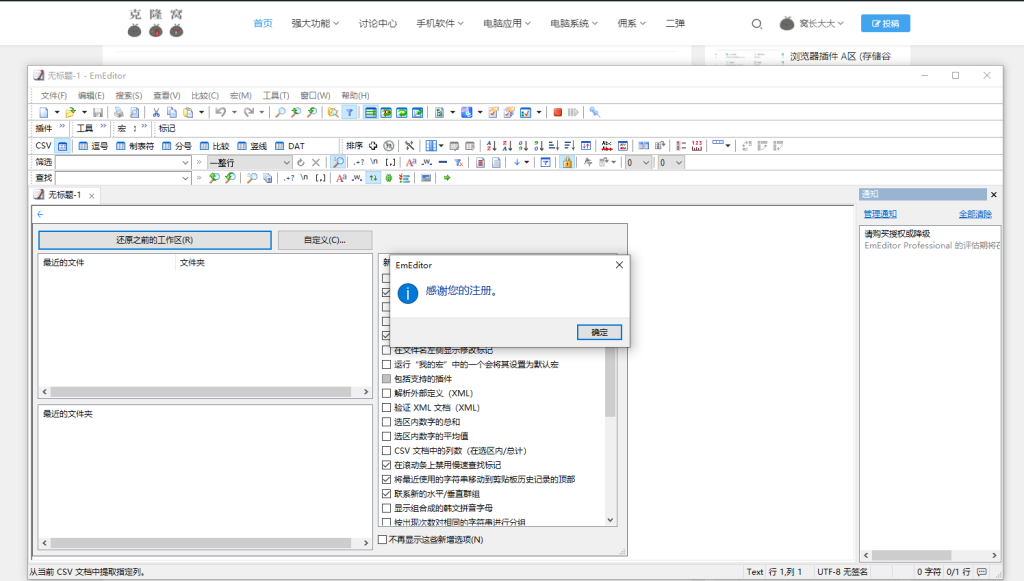Open the 编辑(E) menu
The image size is (1024, 581).
tap(91, 95)
